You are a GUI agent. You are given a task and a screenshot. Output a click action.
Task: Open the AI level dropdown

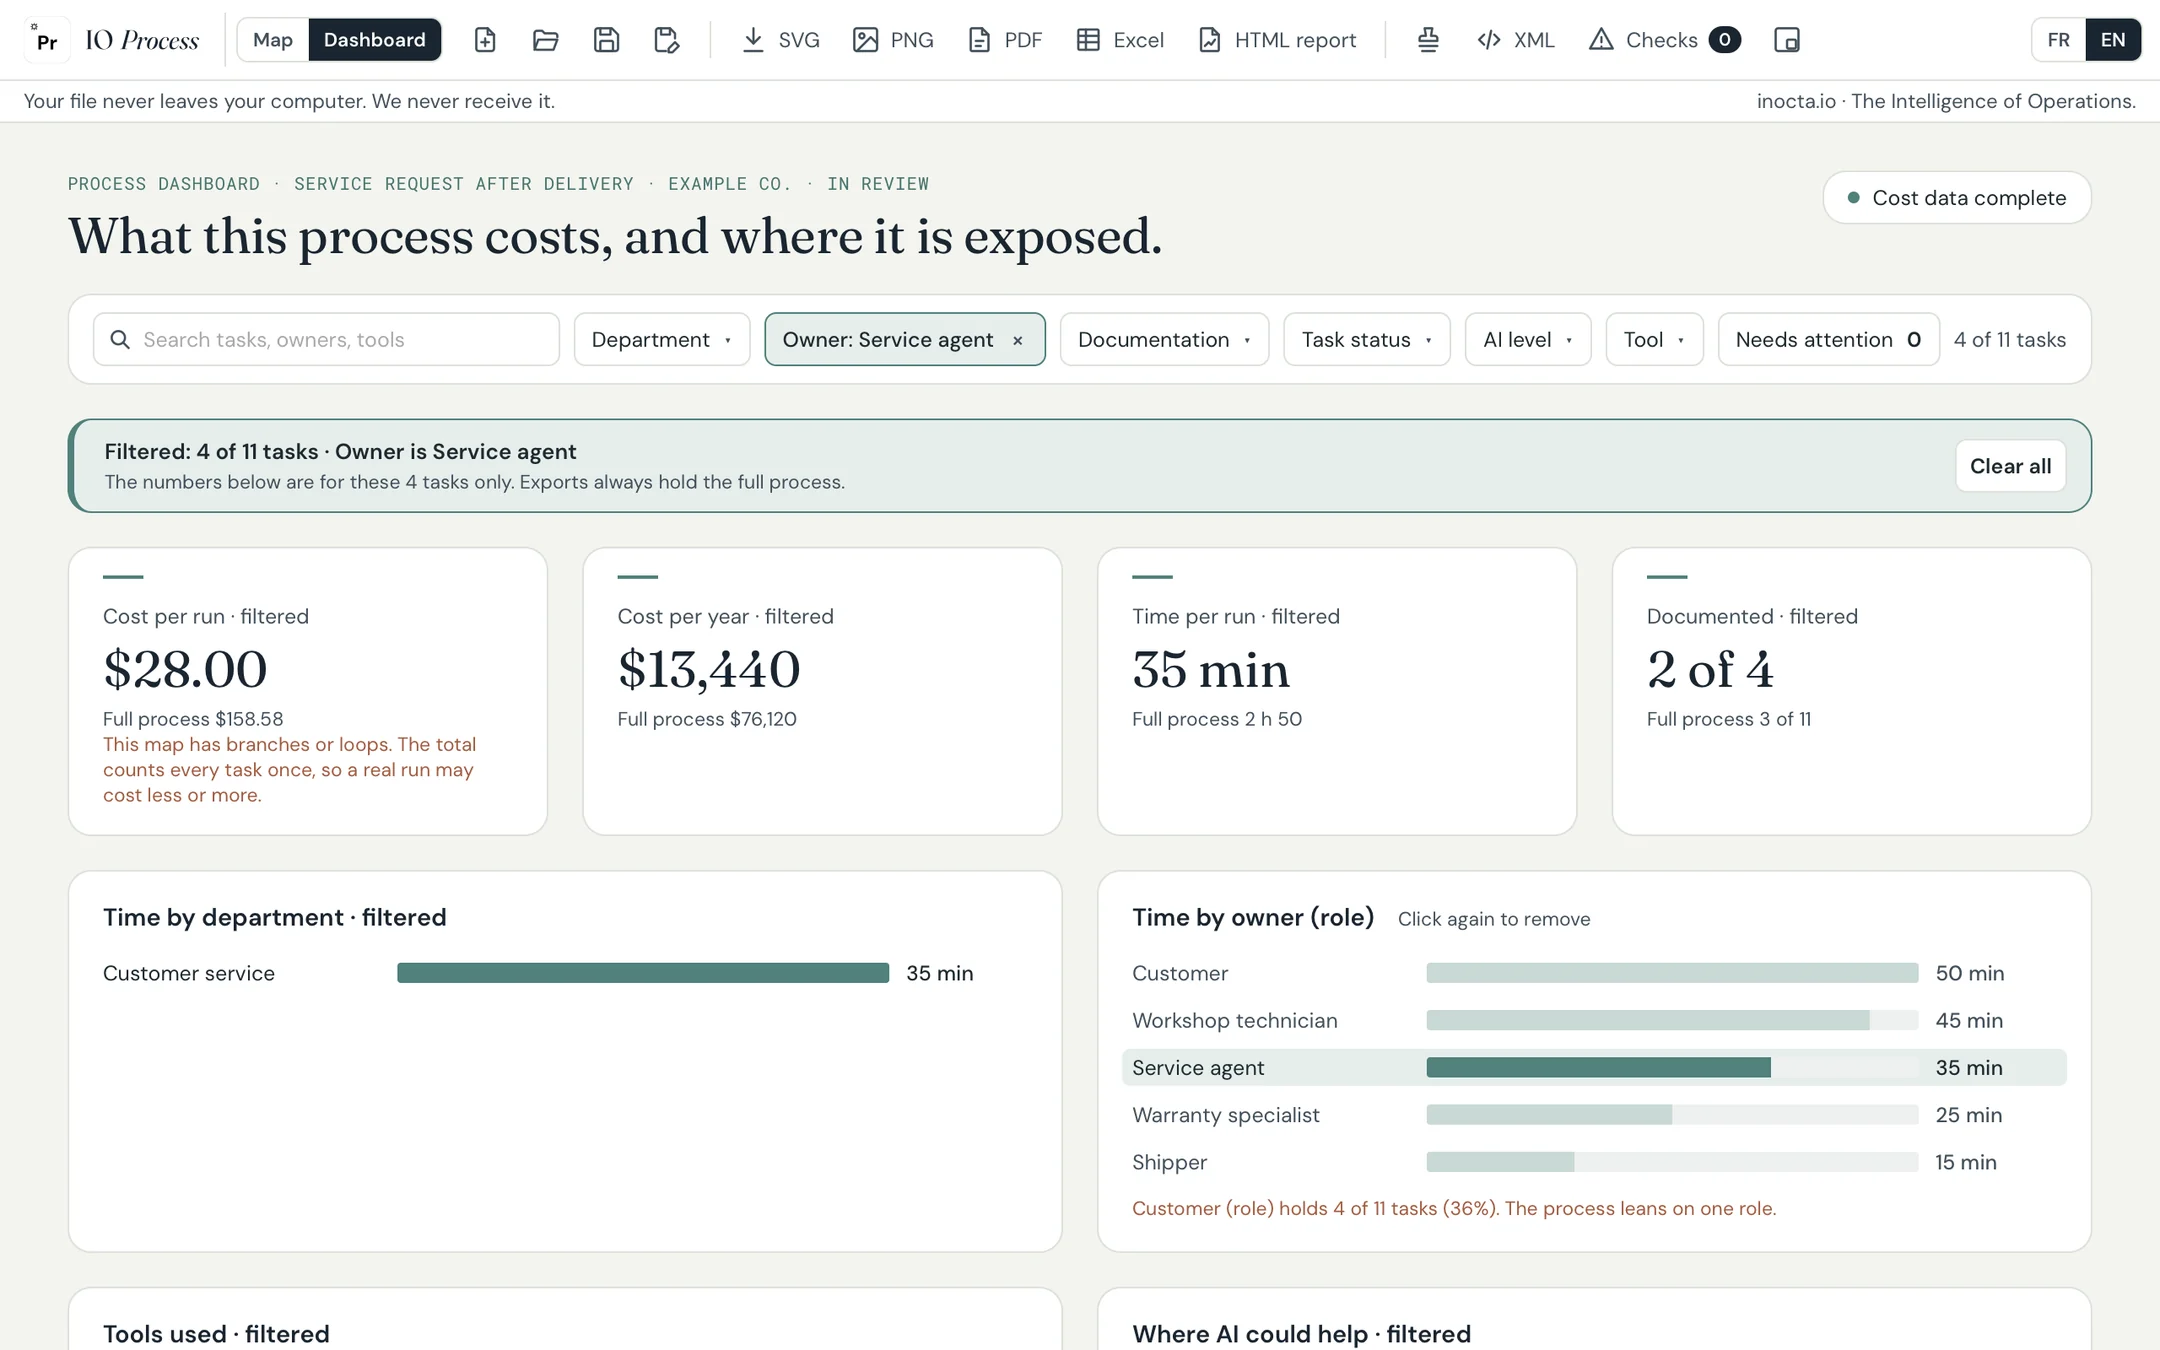pos(1528,340)
